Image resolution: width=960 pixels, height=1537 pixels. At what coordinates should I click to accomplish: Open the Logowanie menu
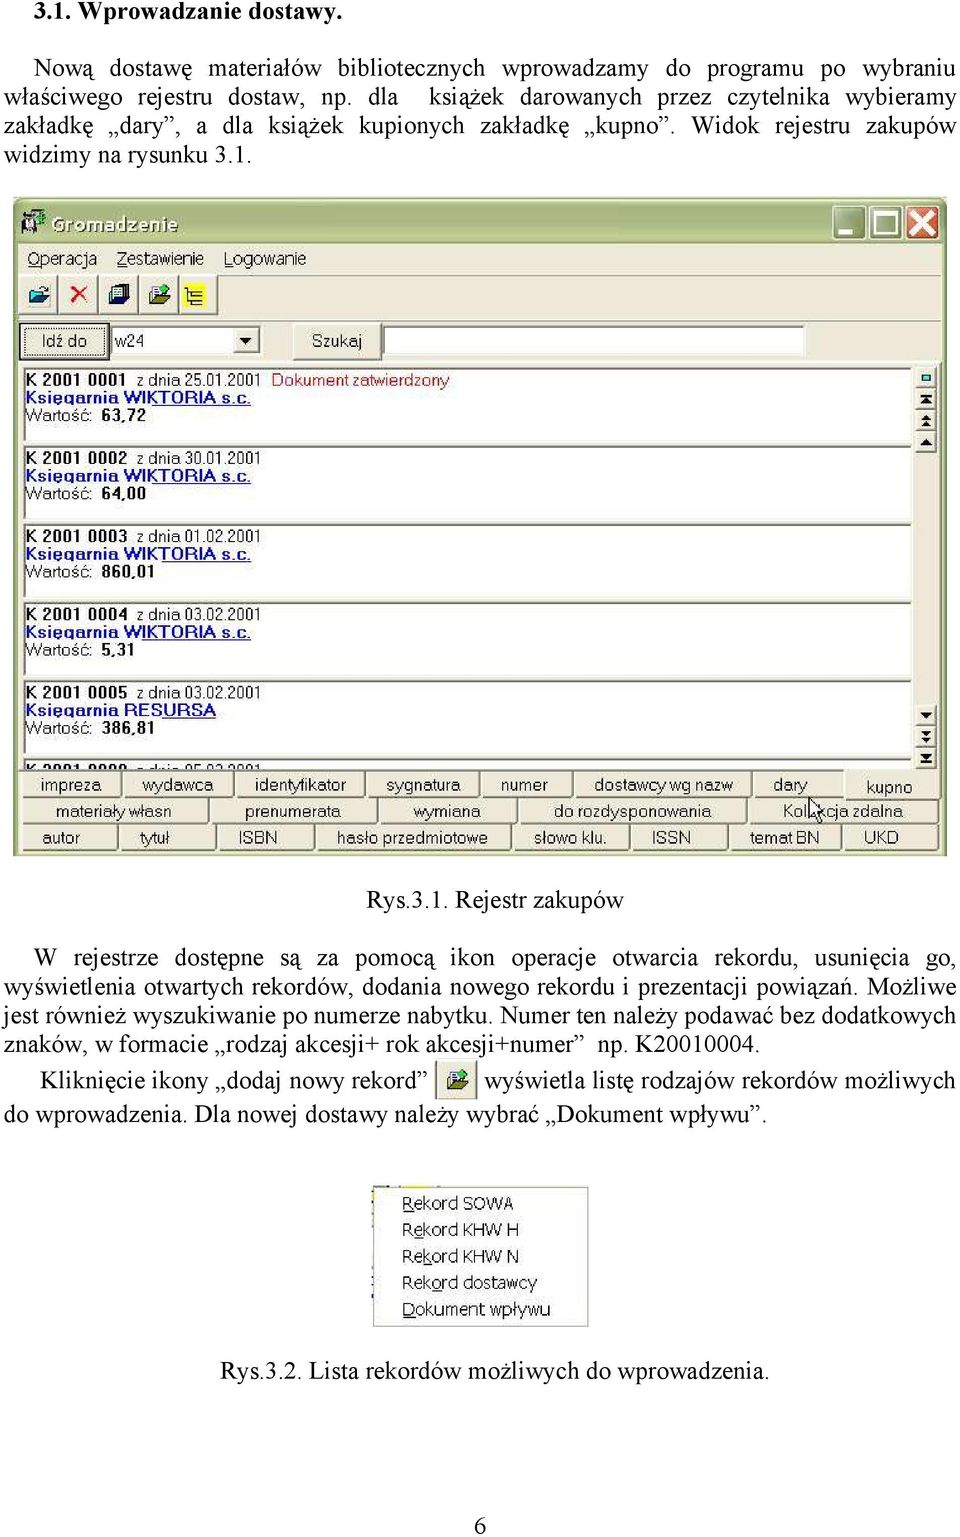tap(265, 259)
